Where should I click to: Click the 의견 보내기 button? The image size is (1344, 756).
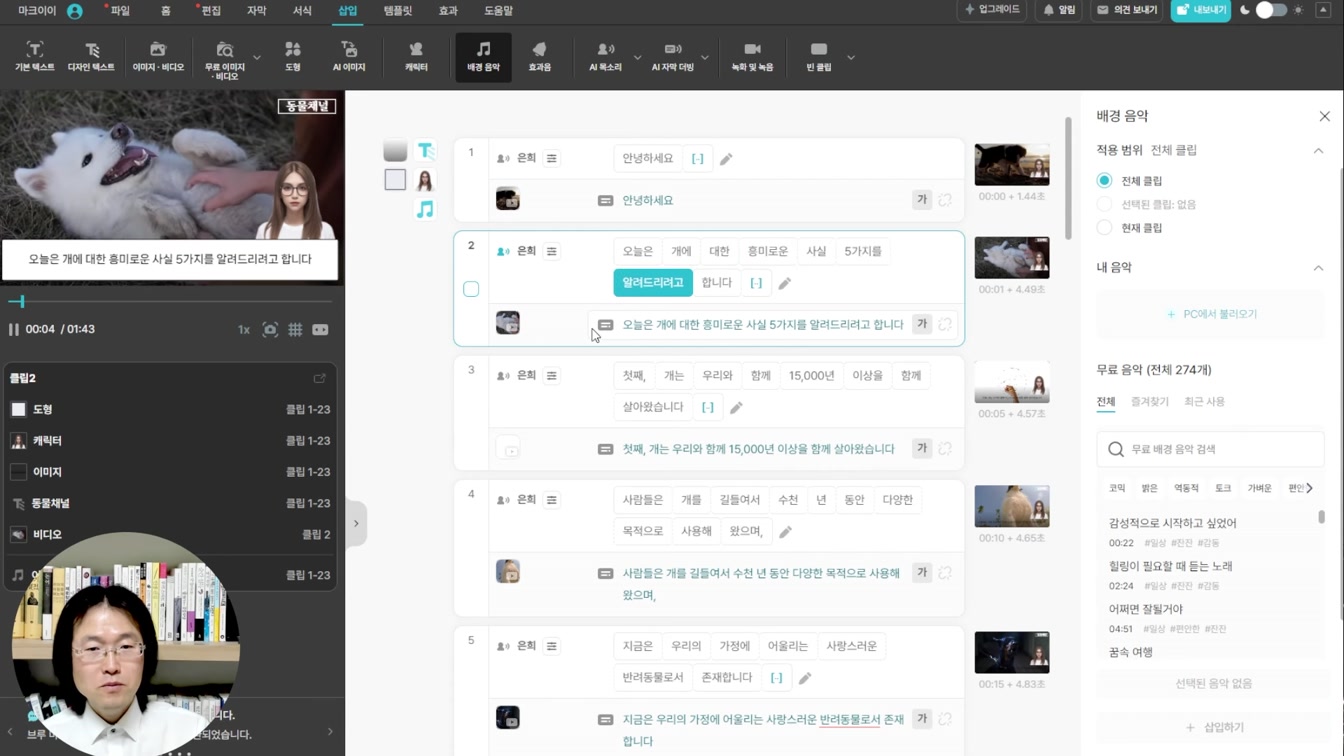pyautogui.click(x=1127, y=10)
